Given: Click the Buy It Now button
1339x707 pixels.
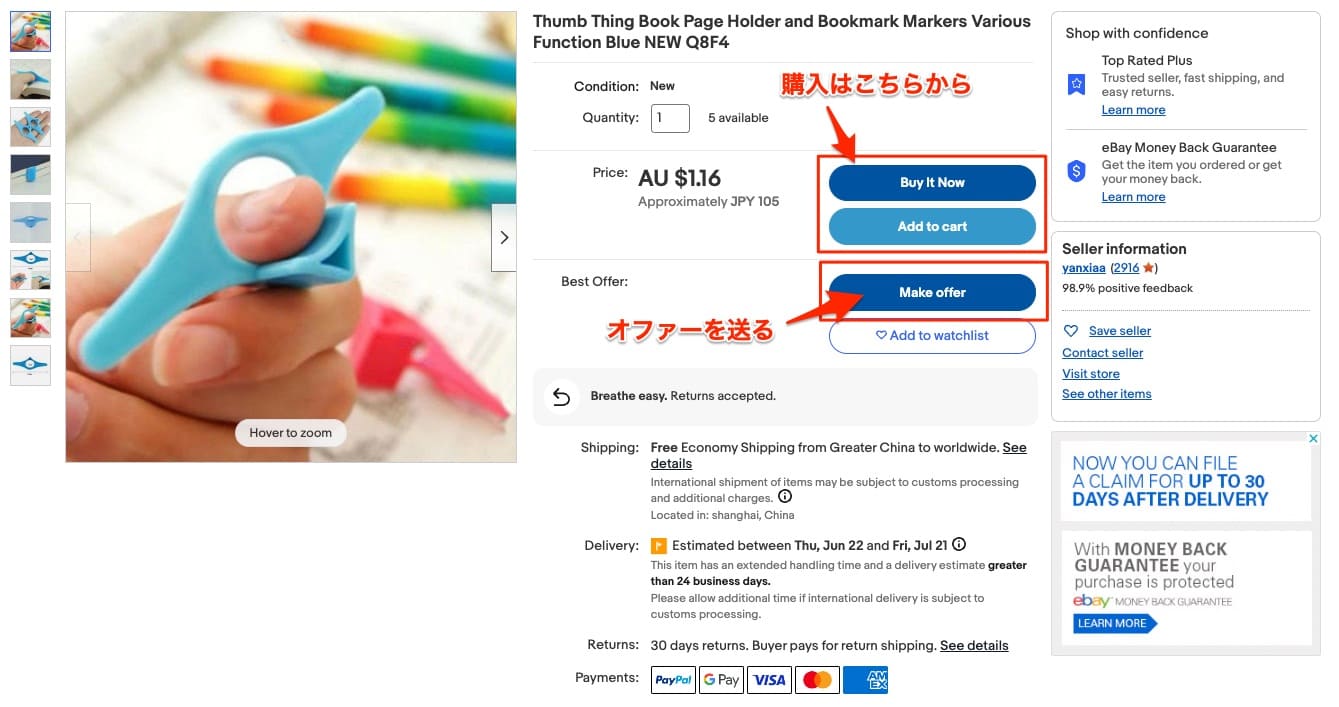Looking at the screenshot, I should tap(932, 183).
